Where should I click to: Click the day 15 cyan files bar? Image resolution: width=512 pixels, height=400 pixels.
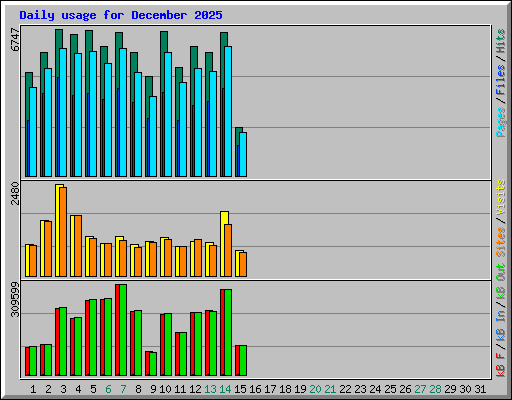point(243,154)
